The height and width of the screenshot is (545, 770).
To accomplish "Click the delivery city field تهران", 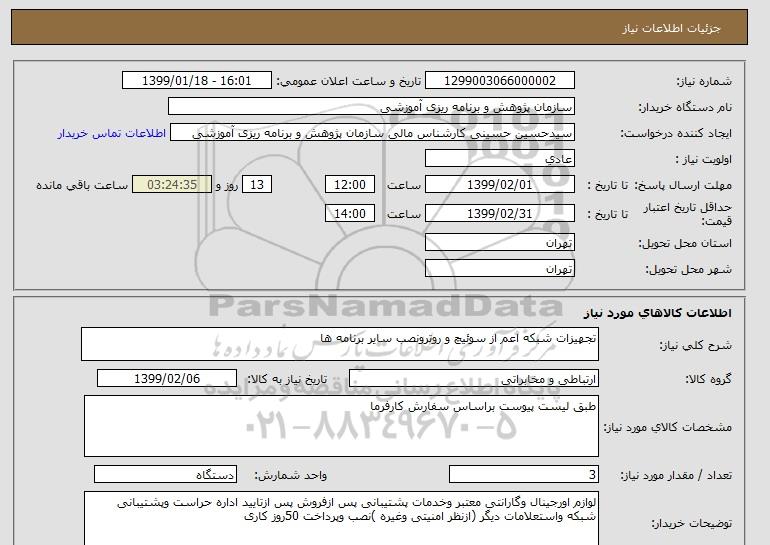I will tap(499, 269).
